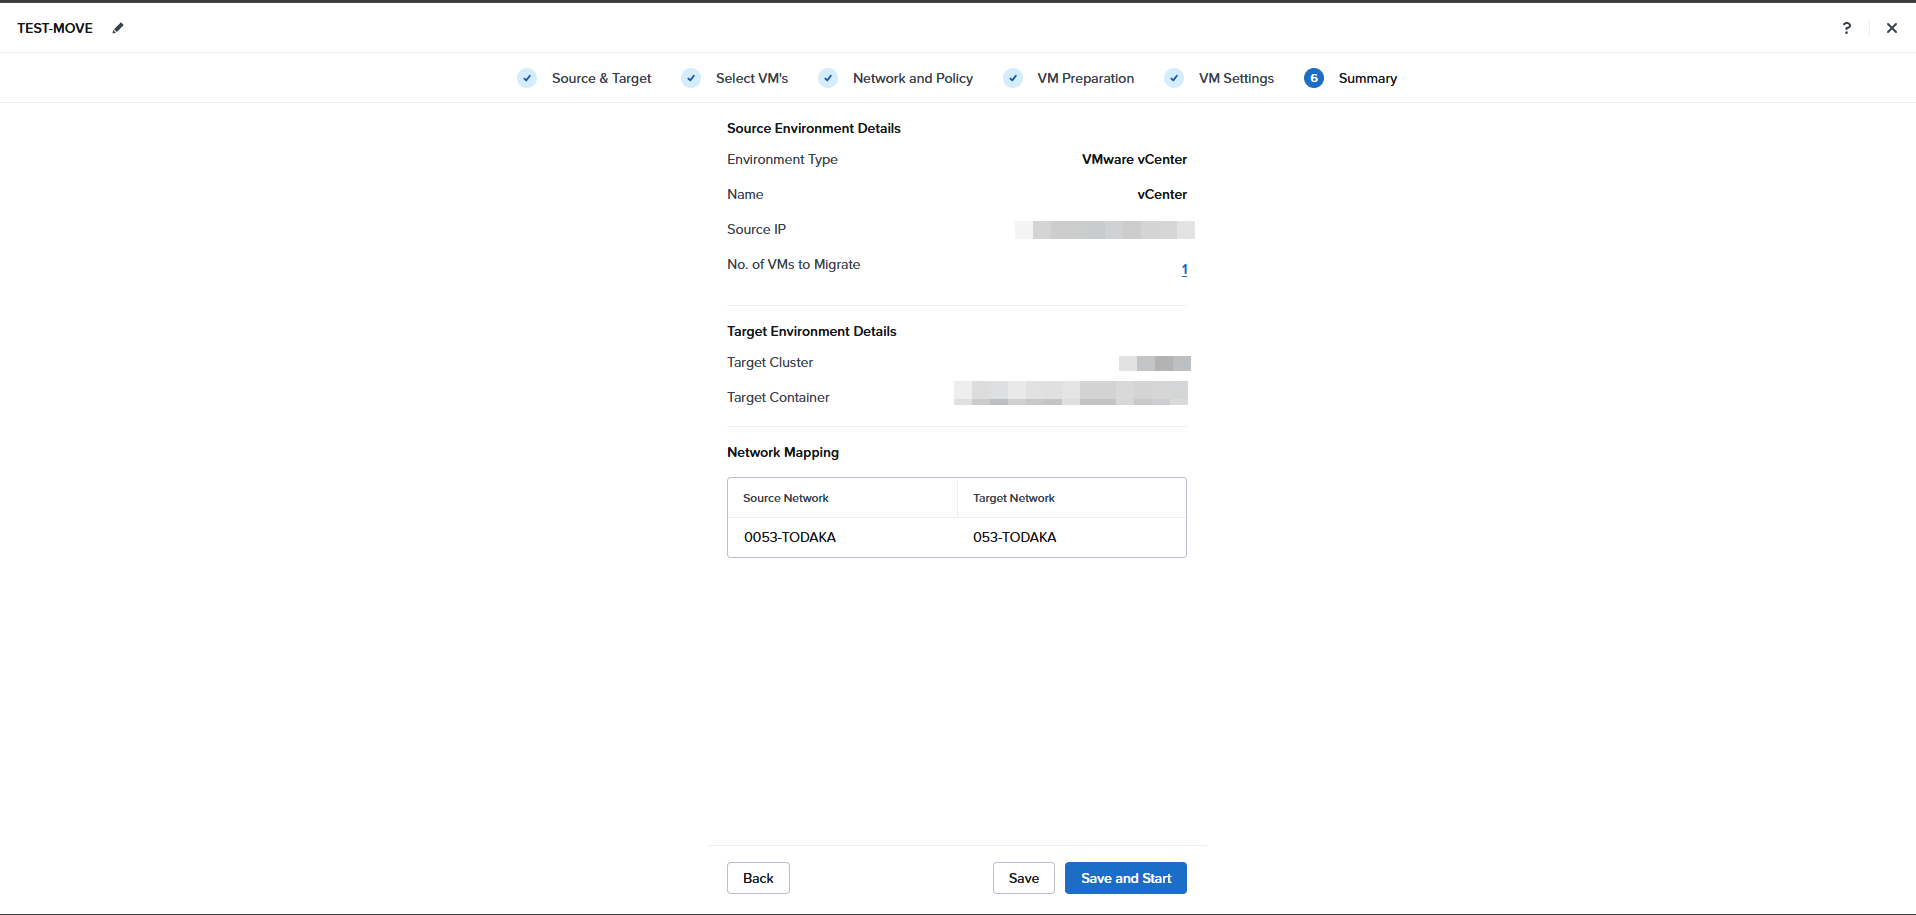Click the No. of VMs to Migrate label

point(793,264)
